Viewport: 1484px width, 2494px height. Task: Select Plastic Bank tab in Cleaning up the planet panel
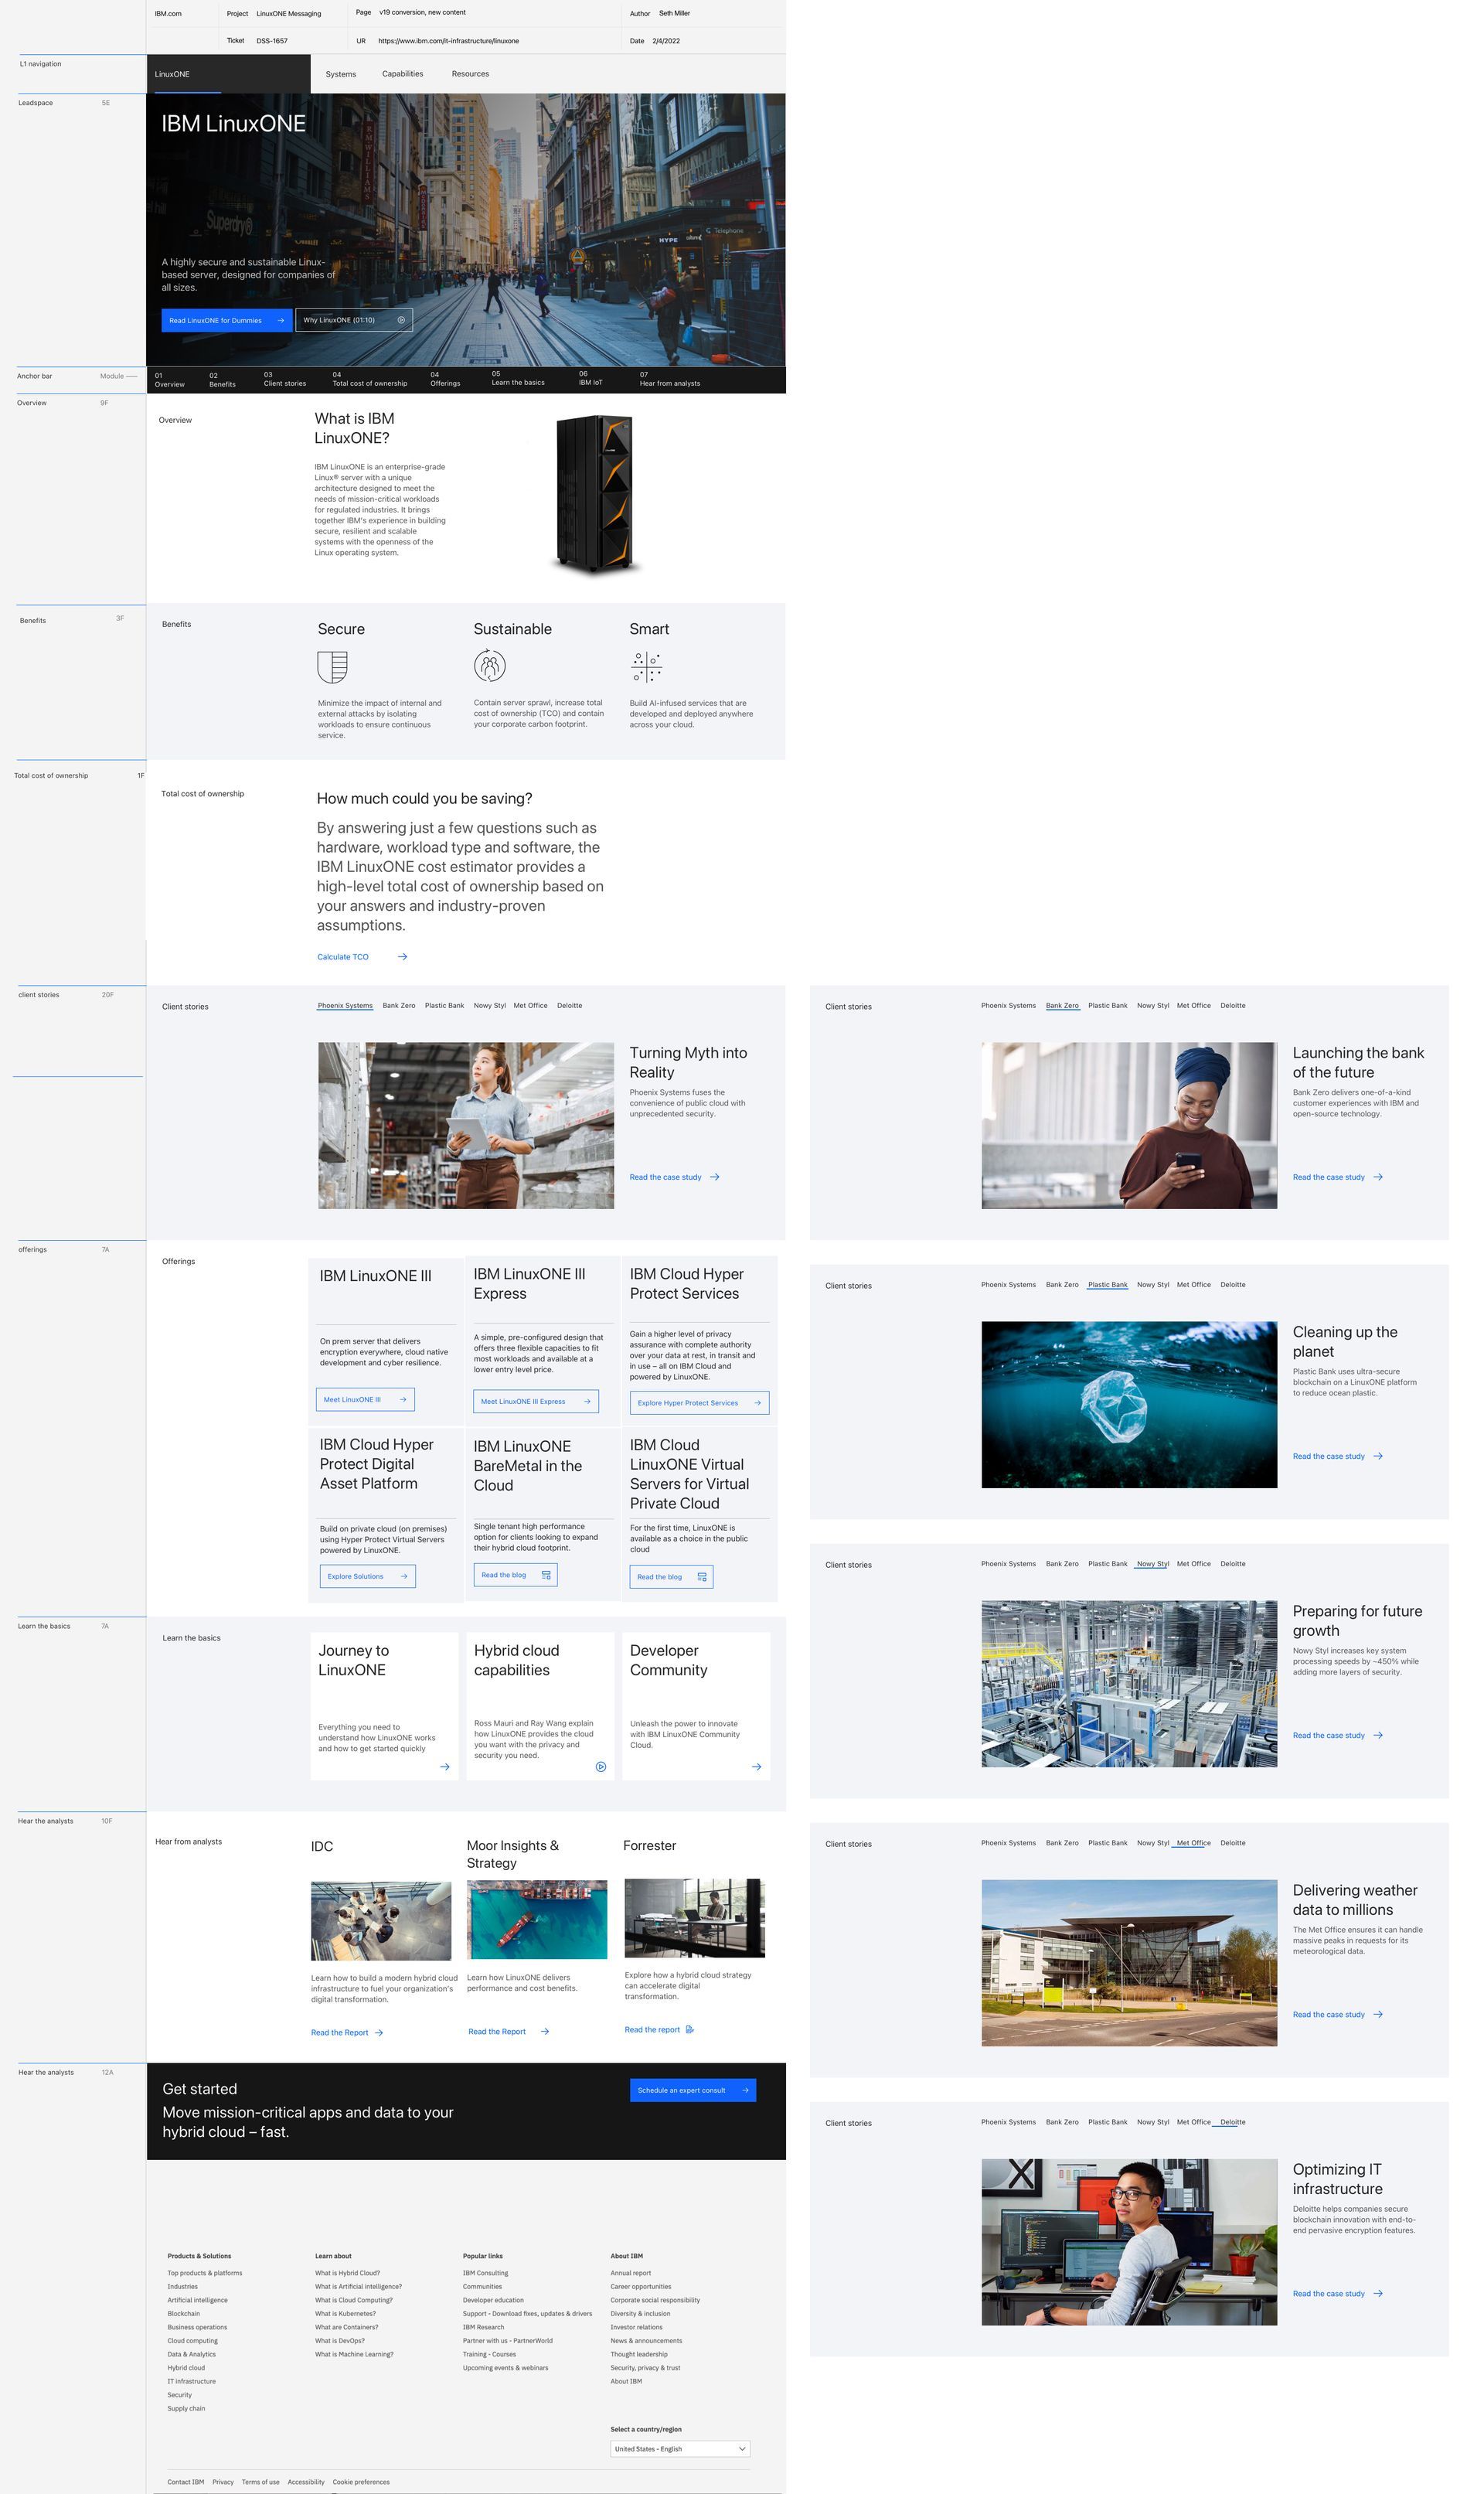pos(1107,1285)
